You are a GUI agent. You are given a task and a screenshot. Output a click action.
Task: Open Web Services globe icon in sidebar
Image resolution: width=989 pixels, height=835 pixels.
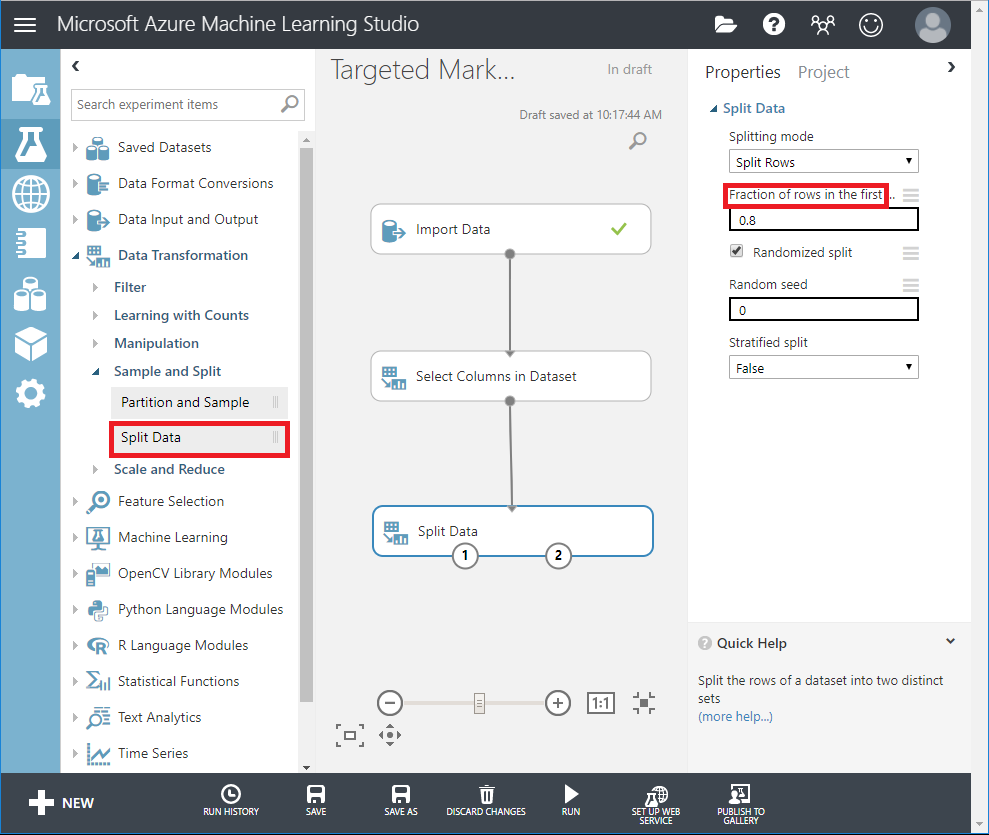click(30, 193)
